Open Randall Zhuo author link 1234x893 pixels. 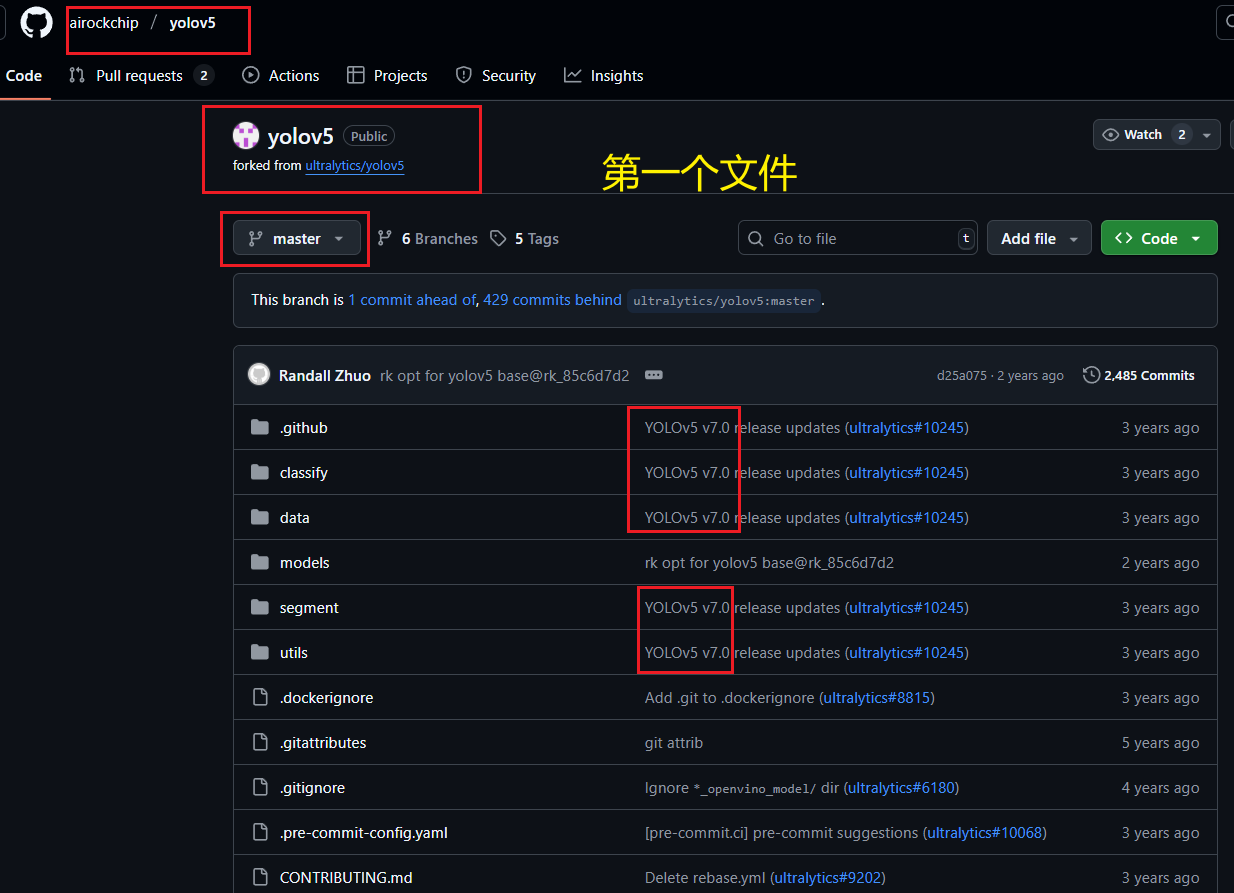(325, 376)
